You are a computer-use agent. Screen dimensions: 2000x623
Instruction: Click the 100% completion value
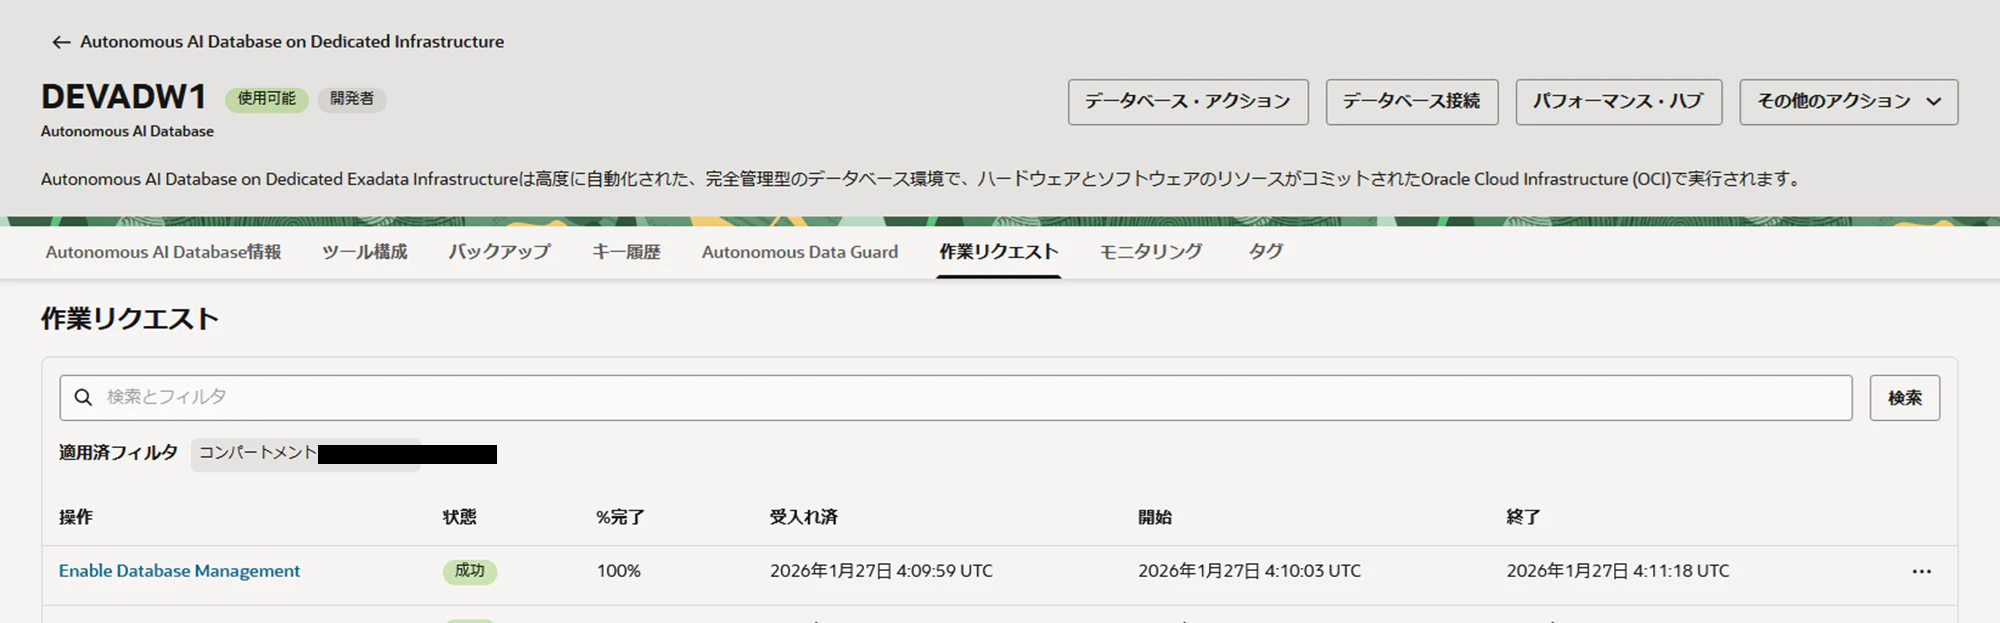coord(619,571)
